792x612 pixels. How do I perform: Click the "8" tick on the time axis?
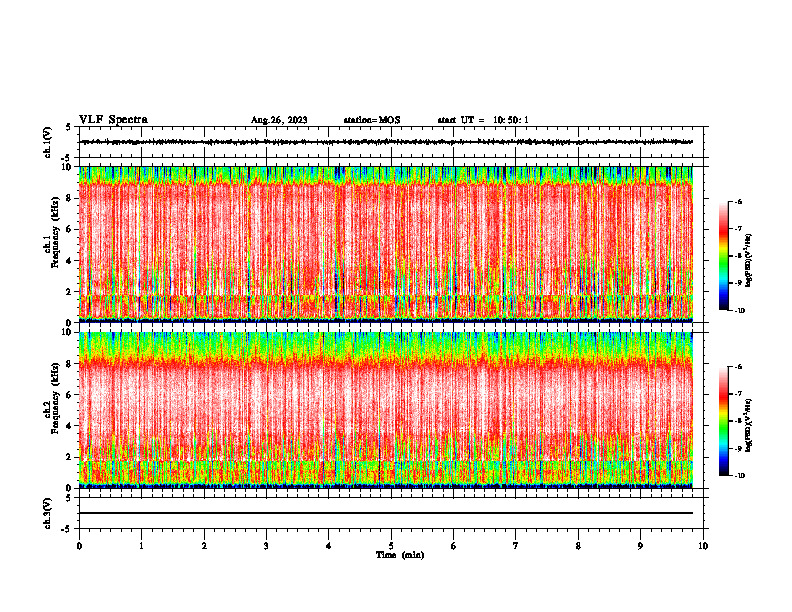(578, 546)
